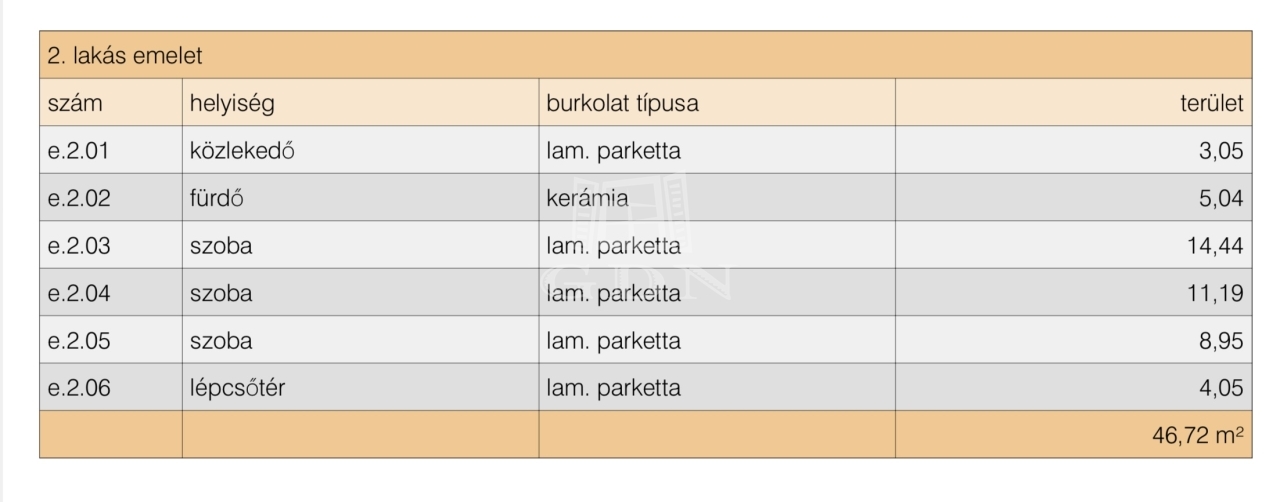The height and width of the screenshot is (502, 1280).
Task: Click the e.2.06 row number
Action: point(79,388)
